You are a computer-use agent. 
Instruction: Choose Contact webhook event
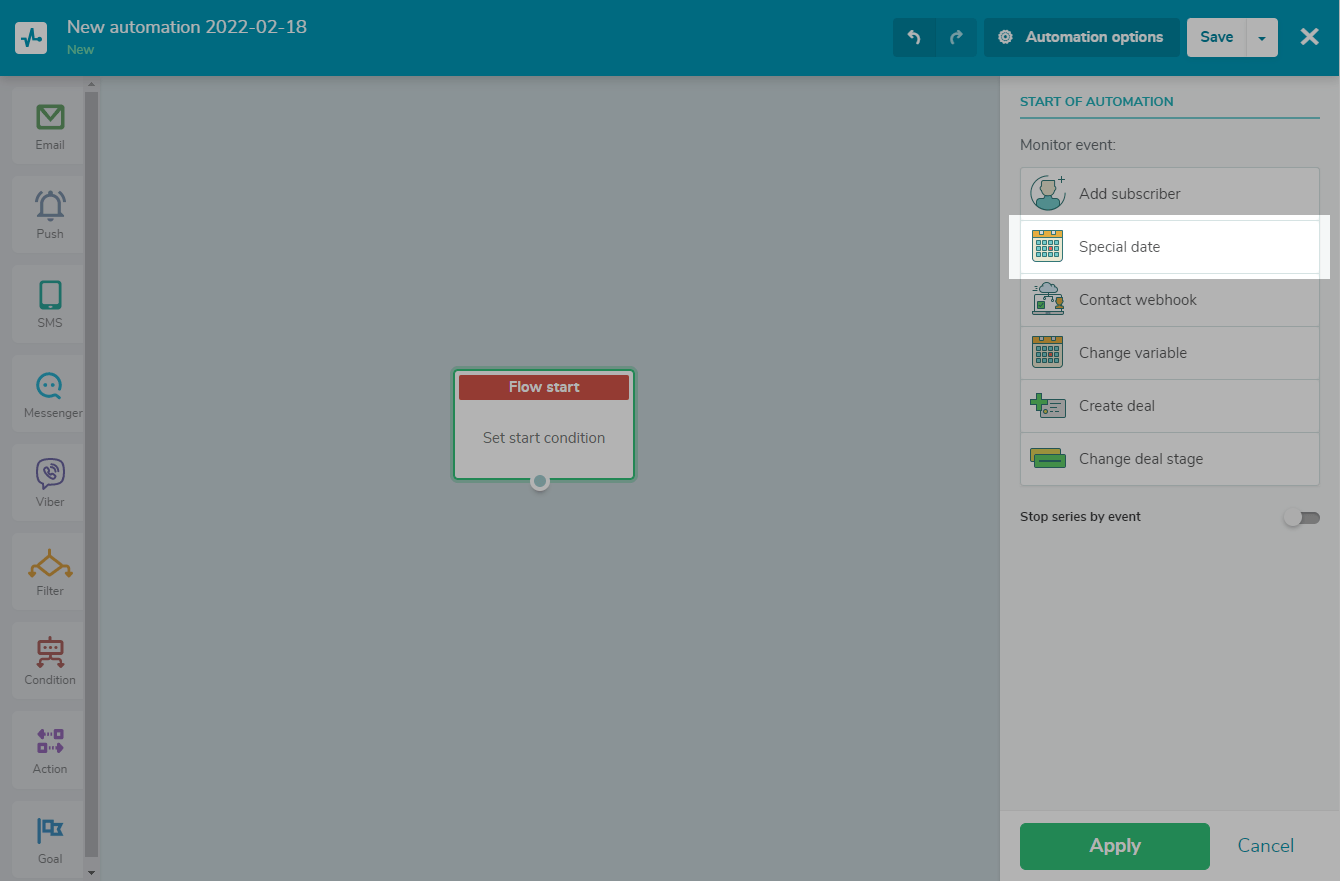[x=1170, y=300]
